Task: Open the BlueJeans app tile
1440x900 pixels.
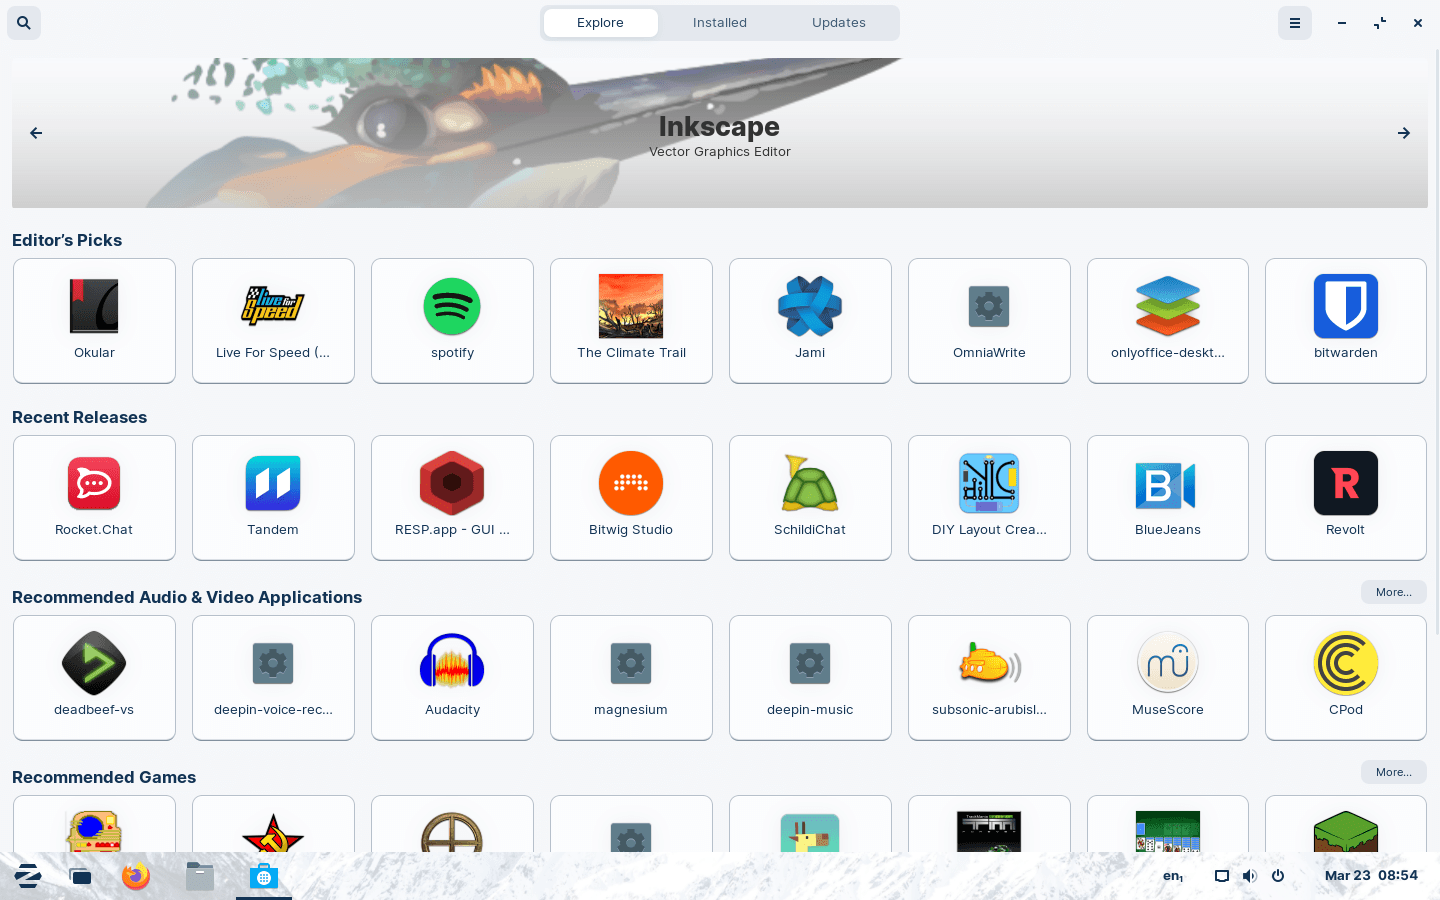Action: point(1168,498)
